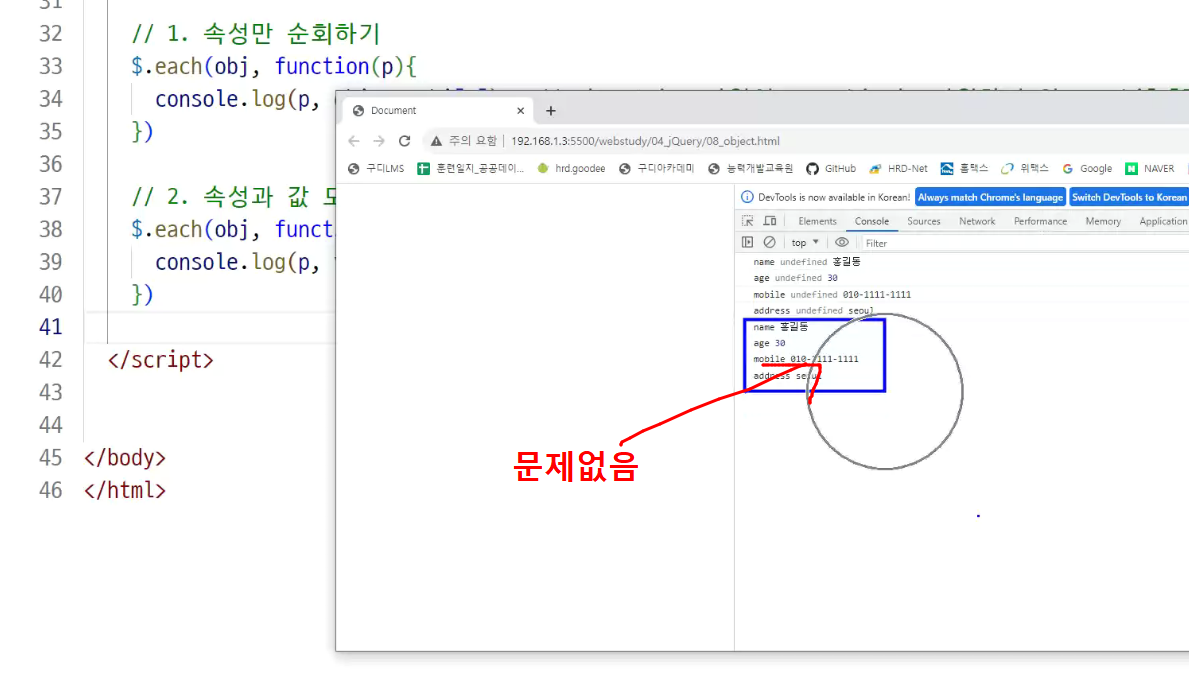Open the 구디LMS bookmark
Viewport: 1189px width, 699px height.
(x=376, y=168)
